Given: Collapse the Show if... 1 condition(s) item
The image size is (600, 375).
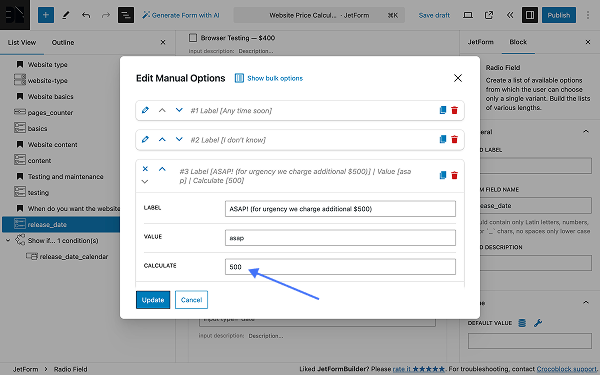Looking at the screenshot, I should click(8, 240).
